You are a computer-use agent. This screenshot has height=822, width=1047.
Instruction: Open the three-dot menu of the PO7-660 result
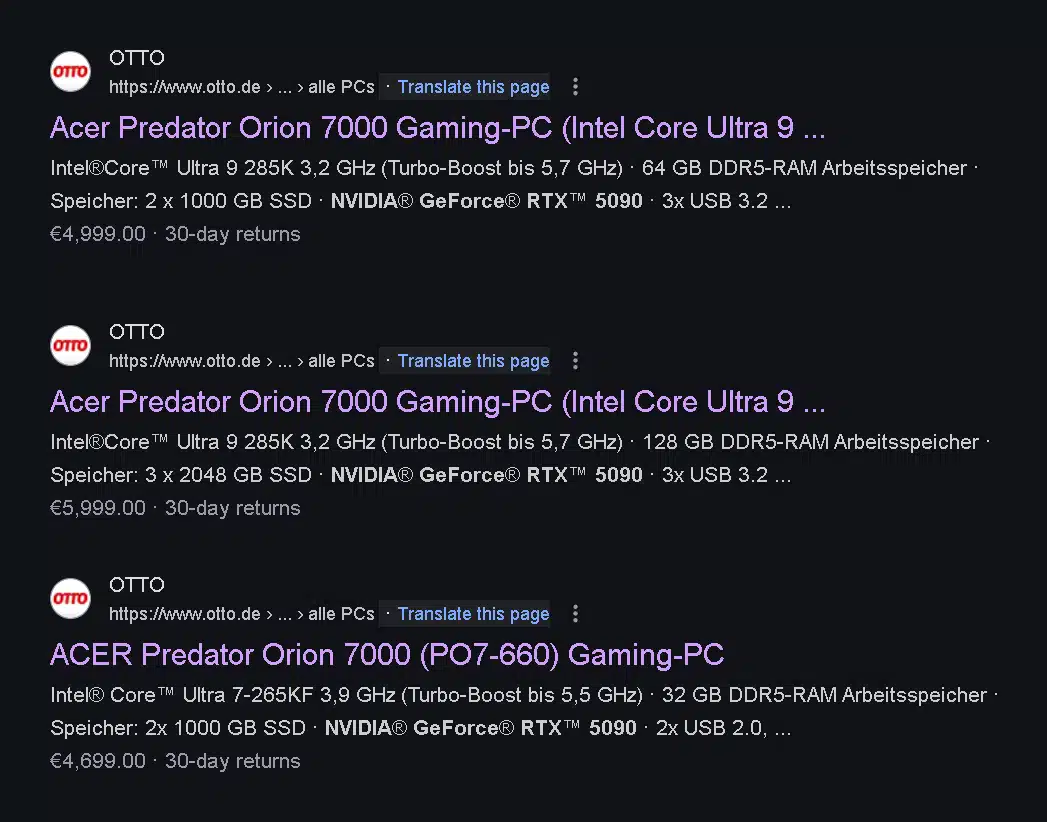tap(575, 614)
